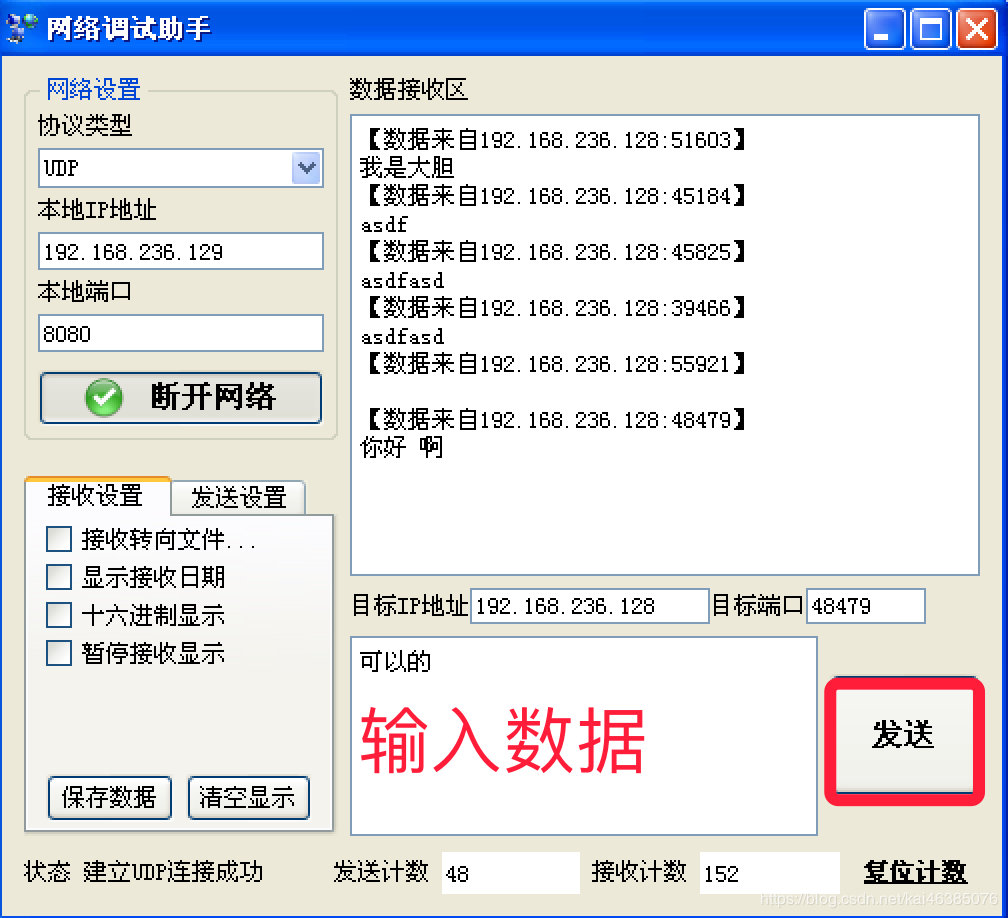The image size is (1008, 918).
Task: Enable 接收转向文件 checkbox
Action: click(58, 539)
